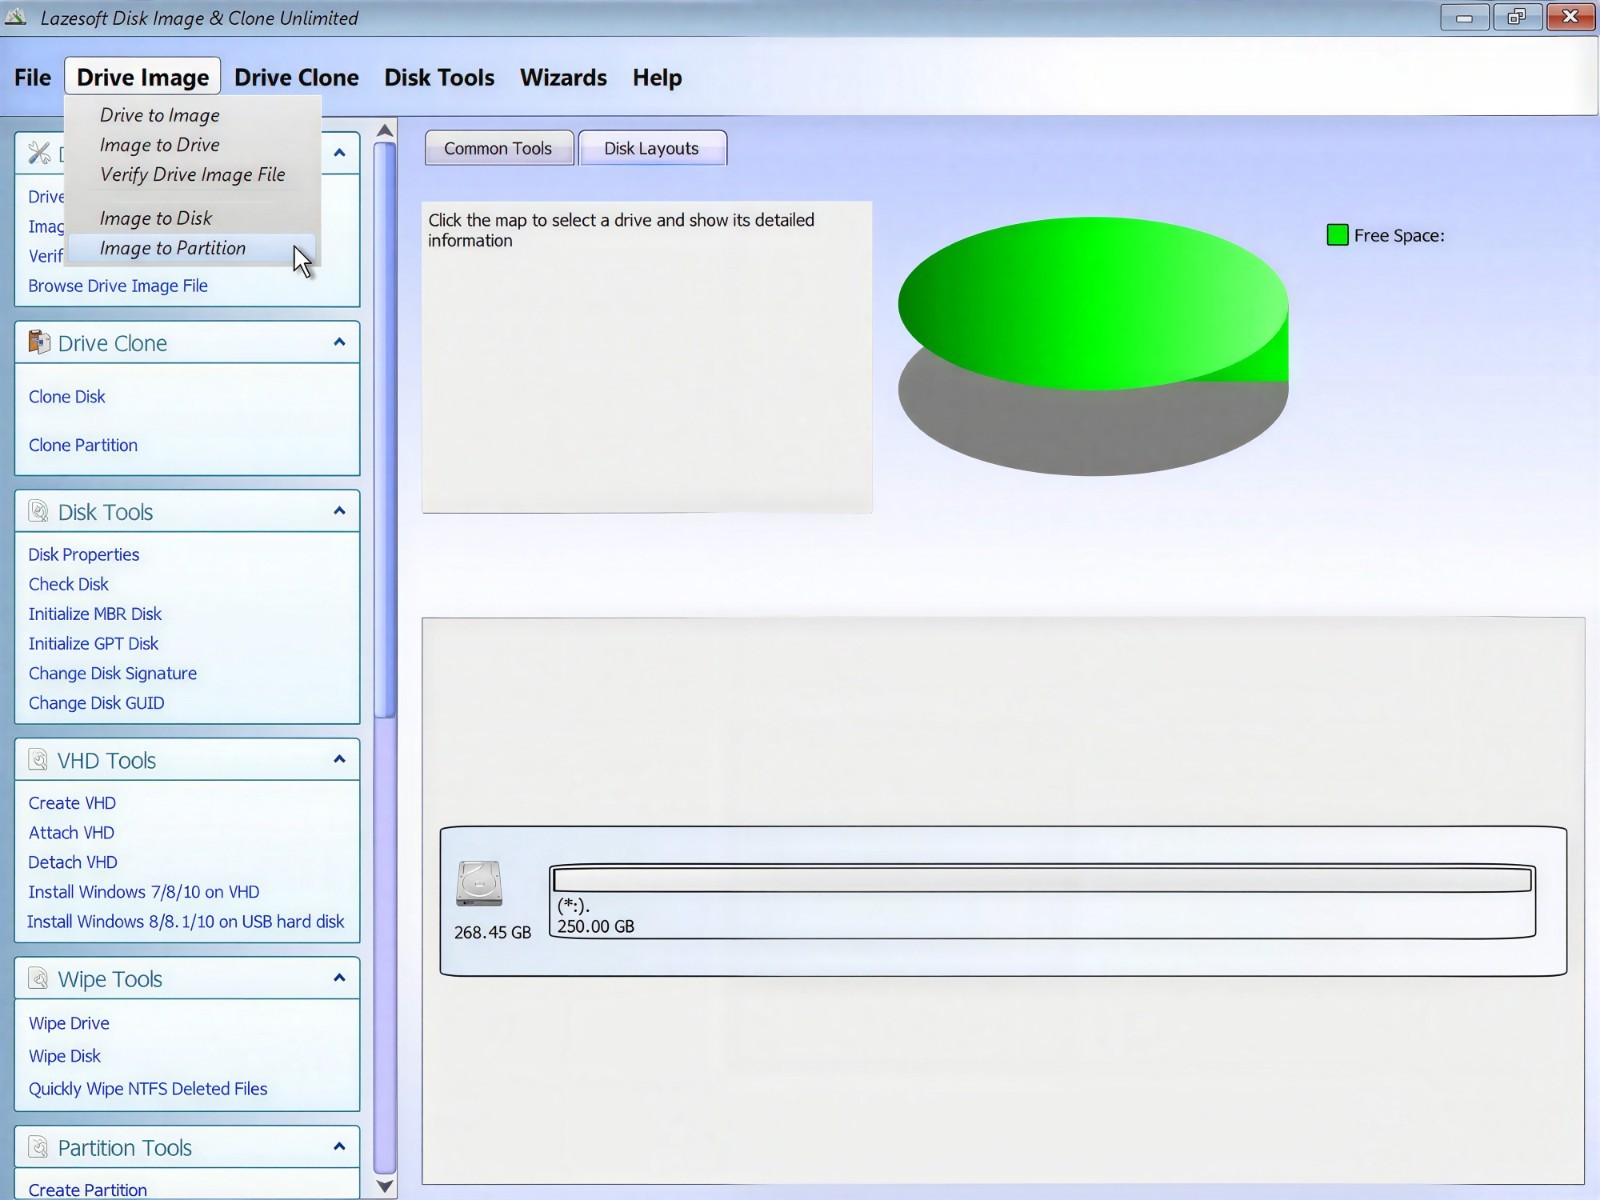Click the Wipe Tools panel header
The image size is (1600, 1200).
tap(187, 978)
